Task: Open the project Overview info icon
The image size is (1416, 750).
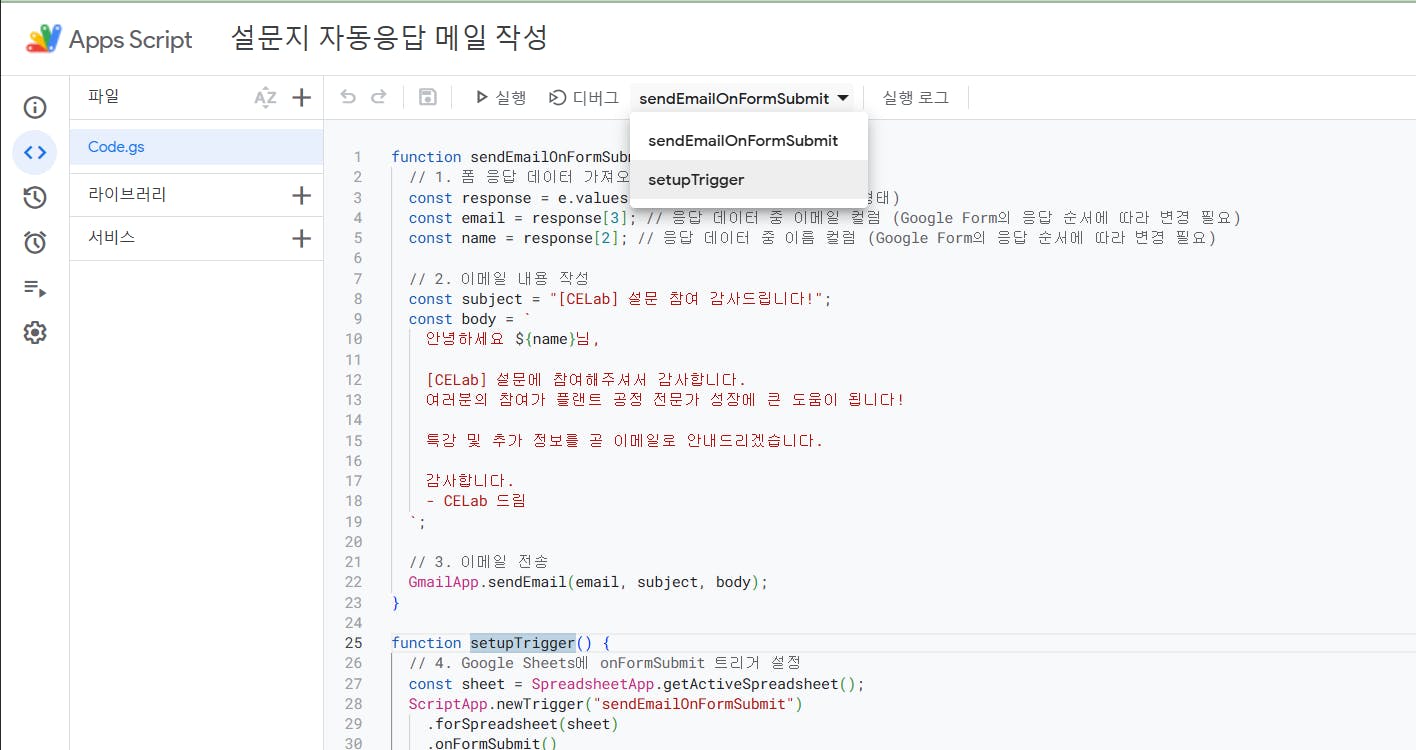Action: [35, 108]
